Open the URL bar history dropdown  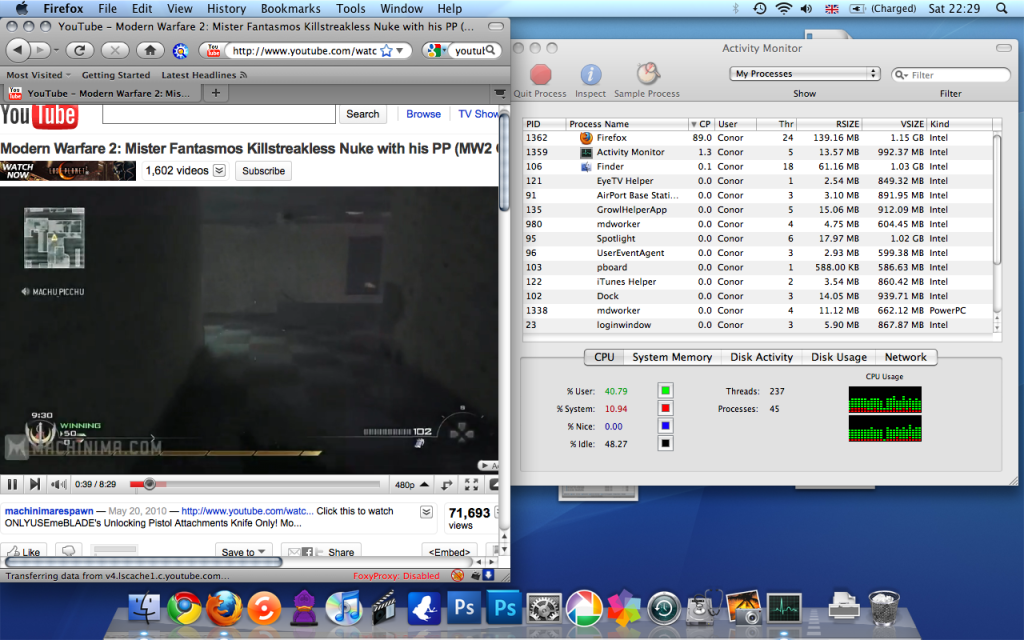pyautogui.click(x=400, y=50)
